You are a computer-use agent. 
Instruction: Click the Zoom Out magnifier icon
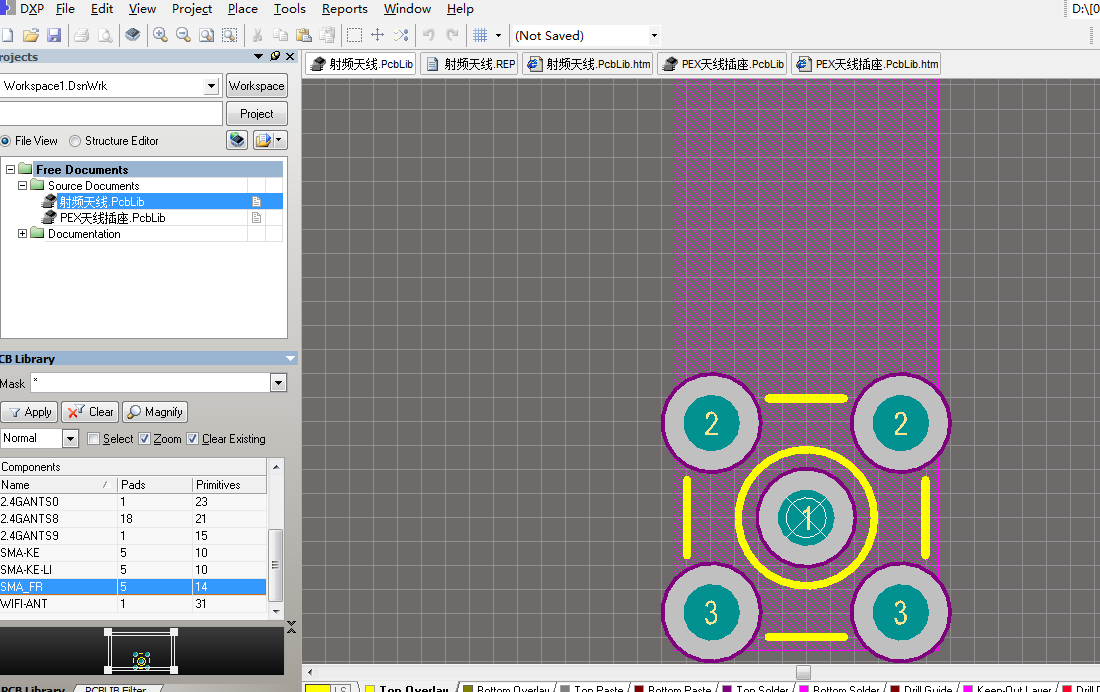point(183,35)
